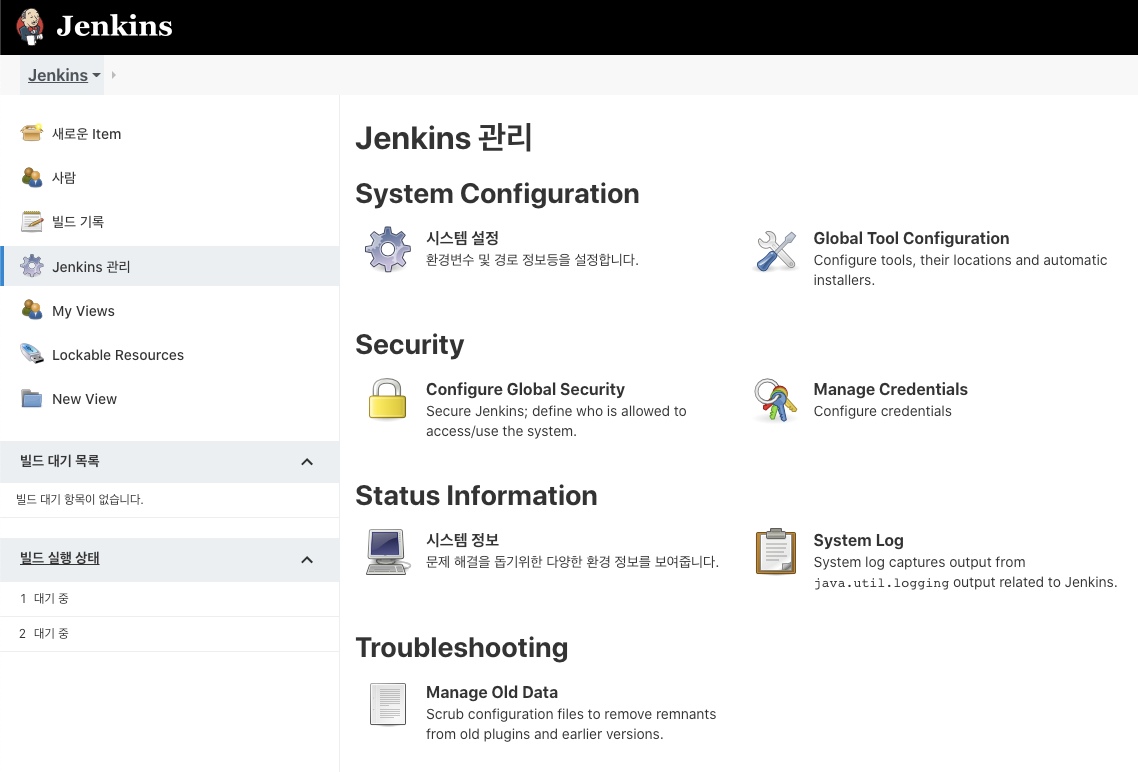Click the Jenkins butler logo icon
The width and height of the screenshot is (1138, 772).
click(x=30, y=27)
